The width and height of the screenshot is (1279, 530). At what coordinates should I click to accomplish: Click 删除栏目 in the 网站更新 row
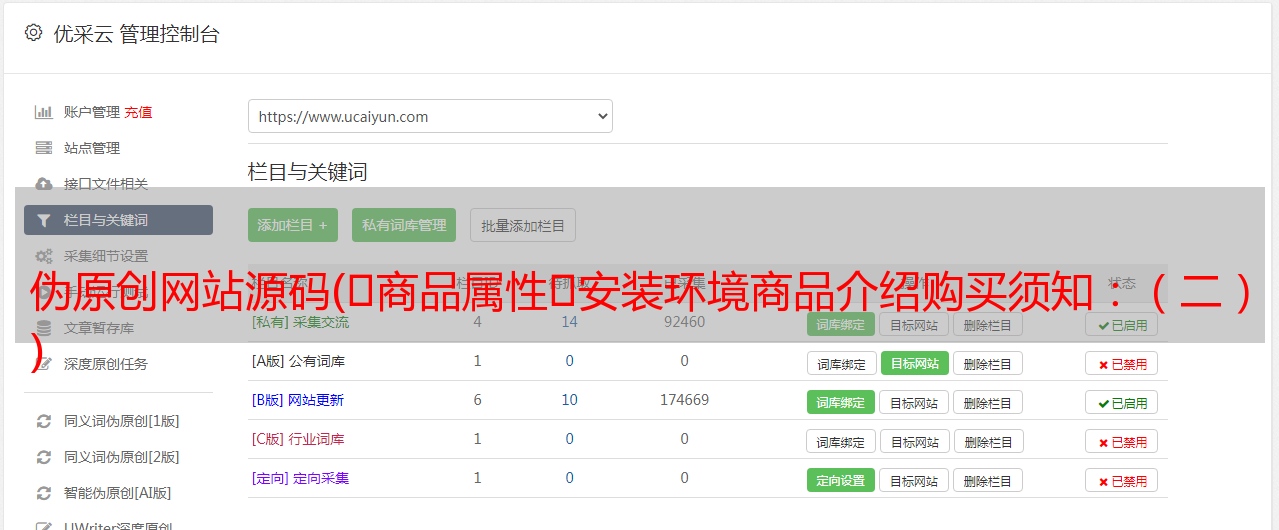(x=988, y=403)
